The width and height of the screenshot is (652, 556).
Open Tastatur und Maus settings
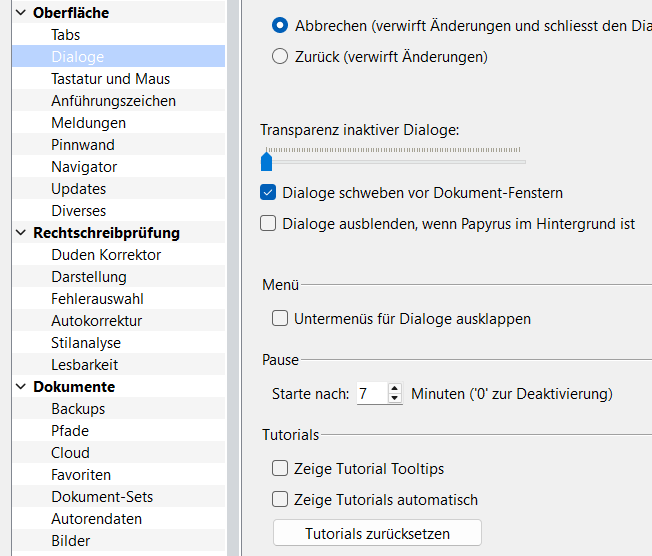pyautogui.click(x=110, y=79)
